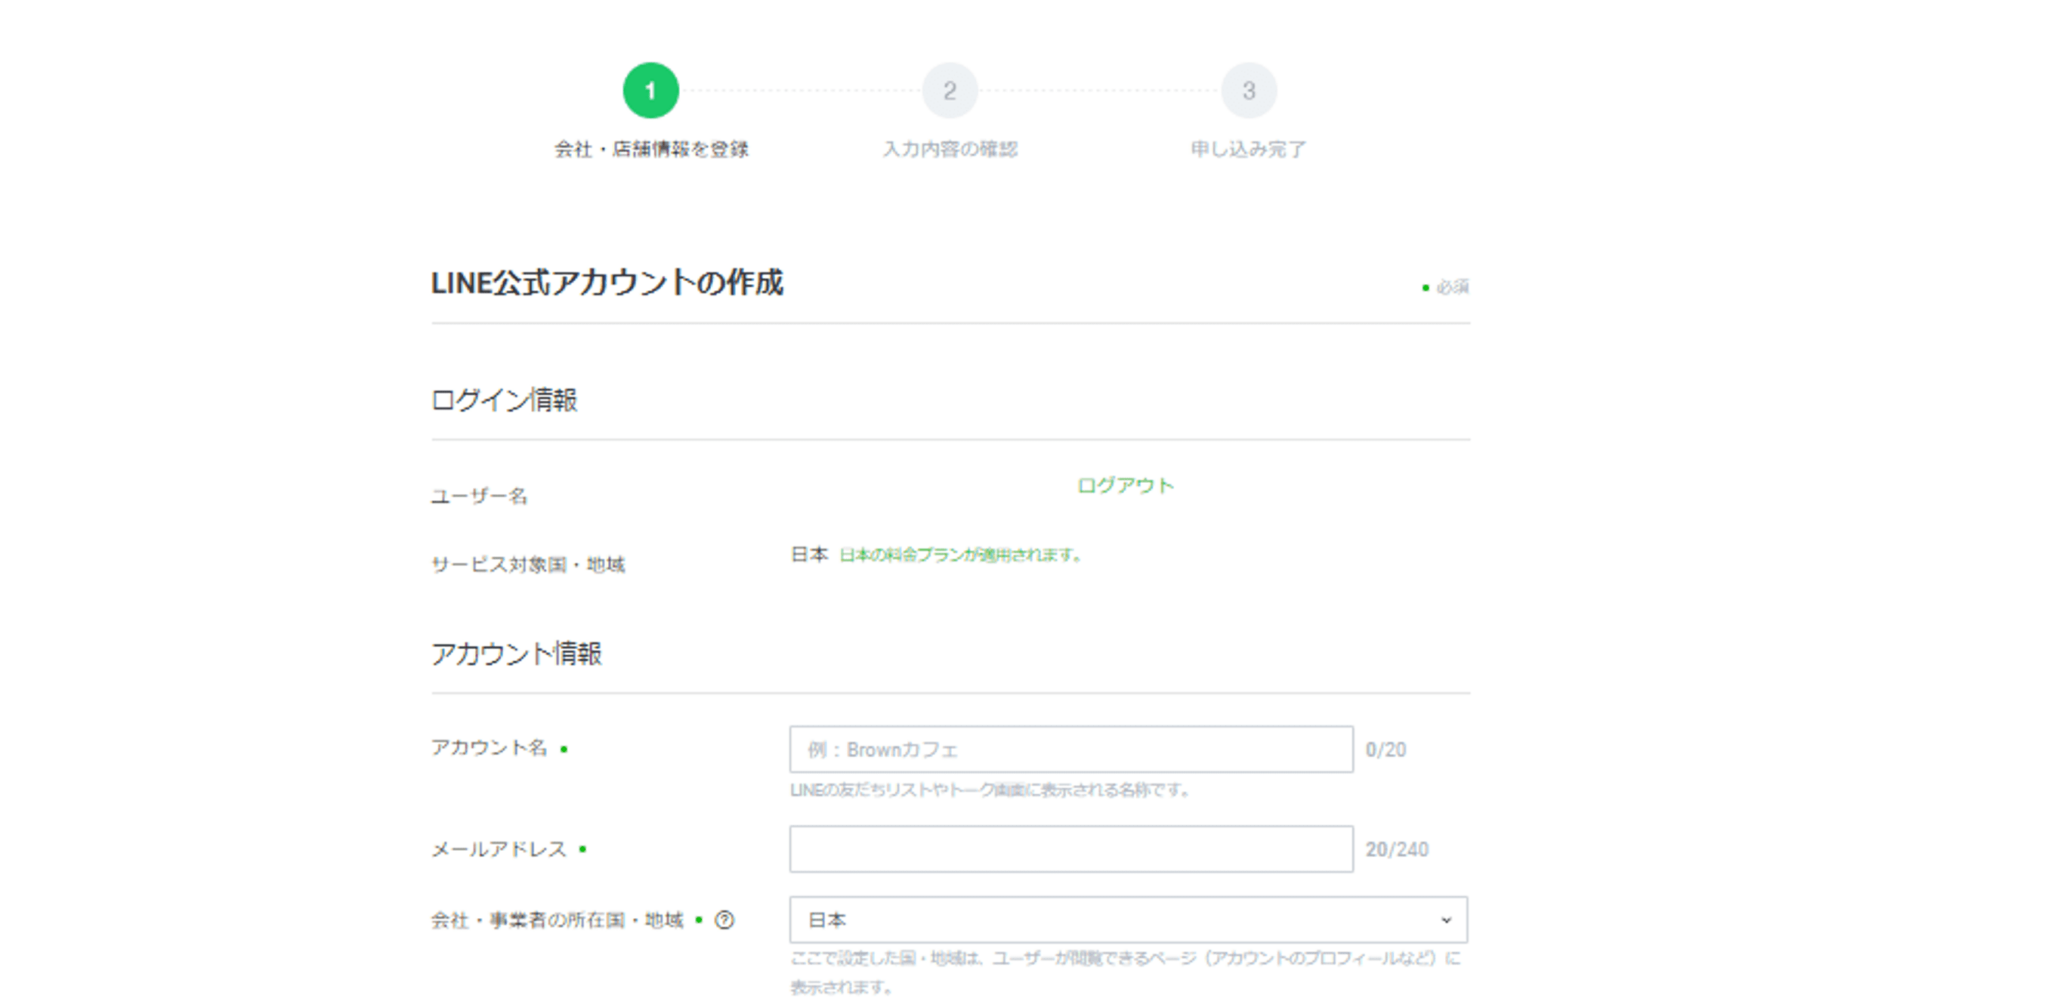2048x1008 pixels.
Task: Select step circle 1 in the progress indicator
Action: (x=651, y=90)
